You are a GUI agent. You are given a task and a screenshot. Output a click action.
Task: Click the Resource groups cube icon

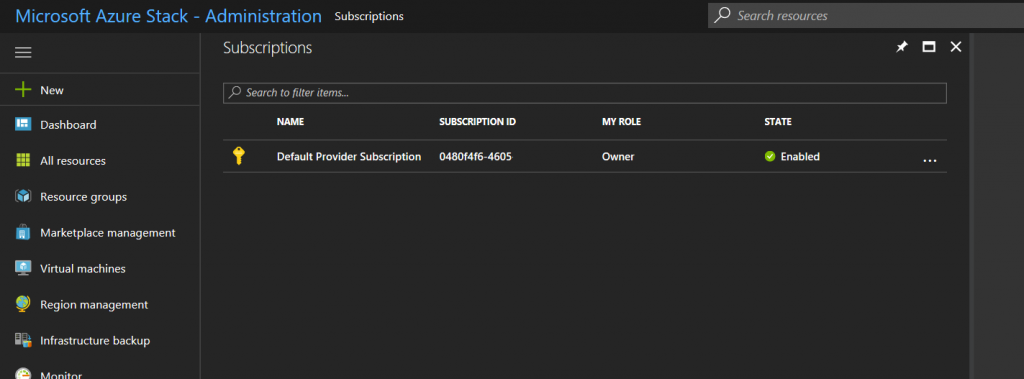[24, 197]
